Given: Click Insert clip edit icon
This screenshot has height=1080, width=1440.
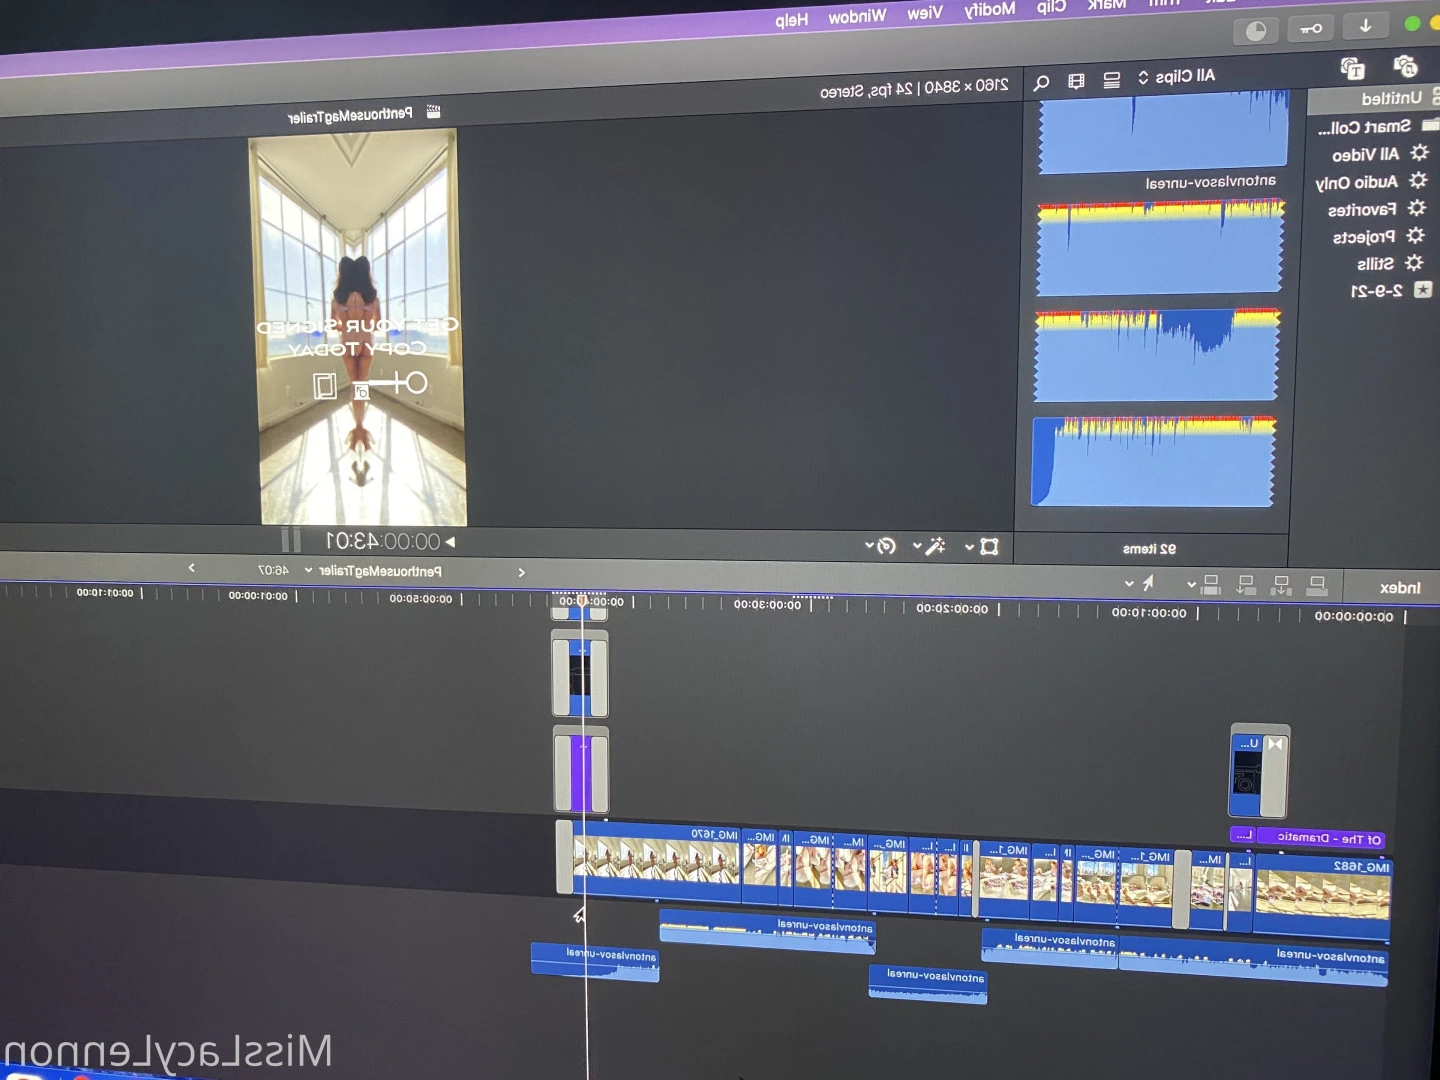Looking at the screenshot, I should pos(1281,584).
